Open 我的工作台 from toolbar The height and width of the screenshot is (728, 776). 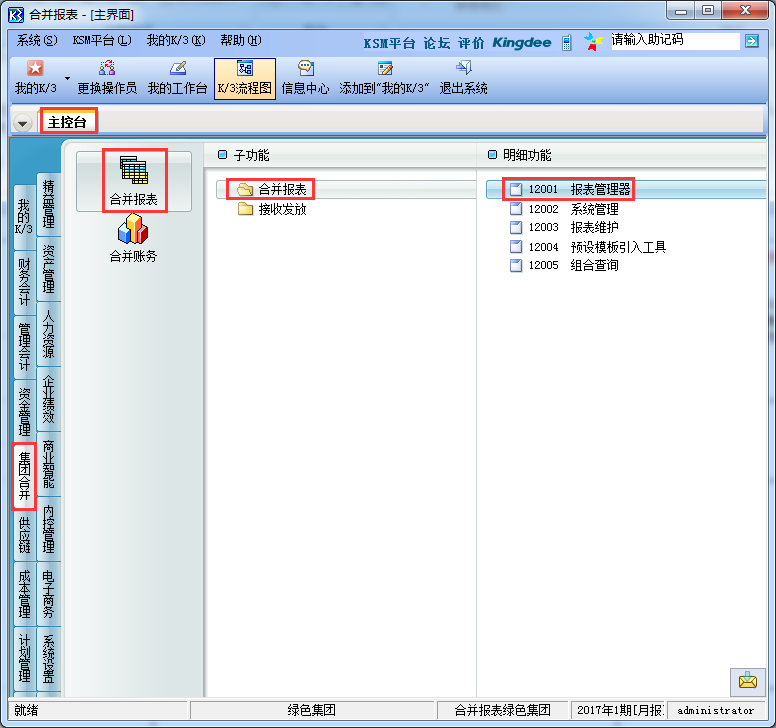click(177, 78)
